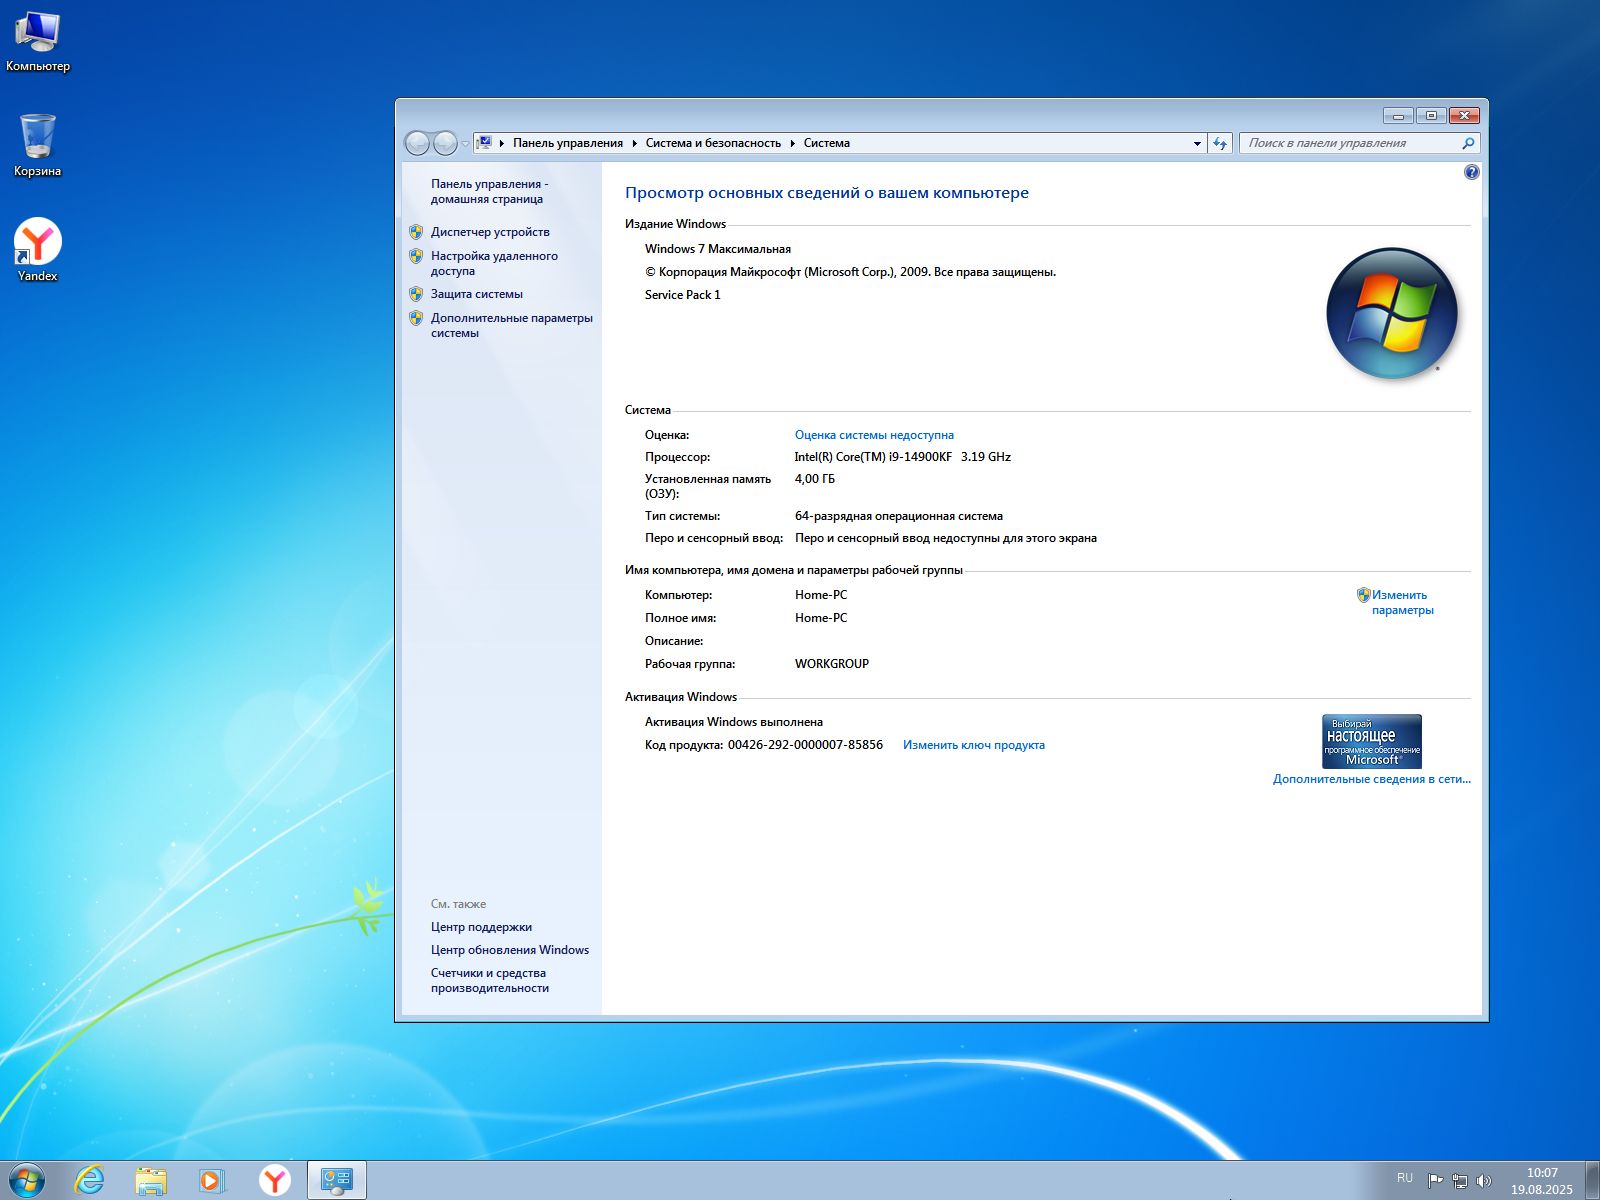Select processor text Intel(R) Core(TM) i9-14900KF

click(873, 457)
